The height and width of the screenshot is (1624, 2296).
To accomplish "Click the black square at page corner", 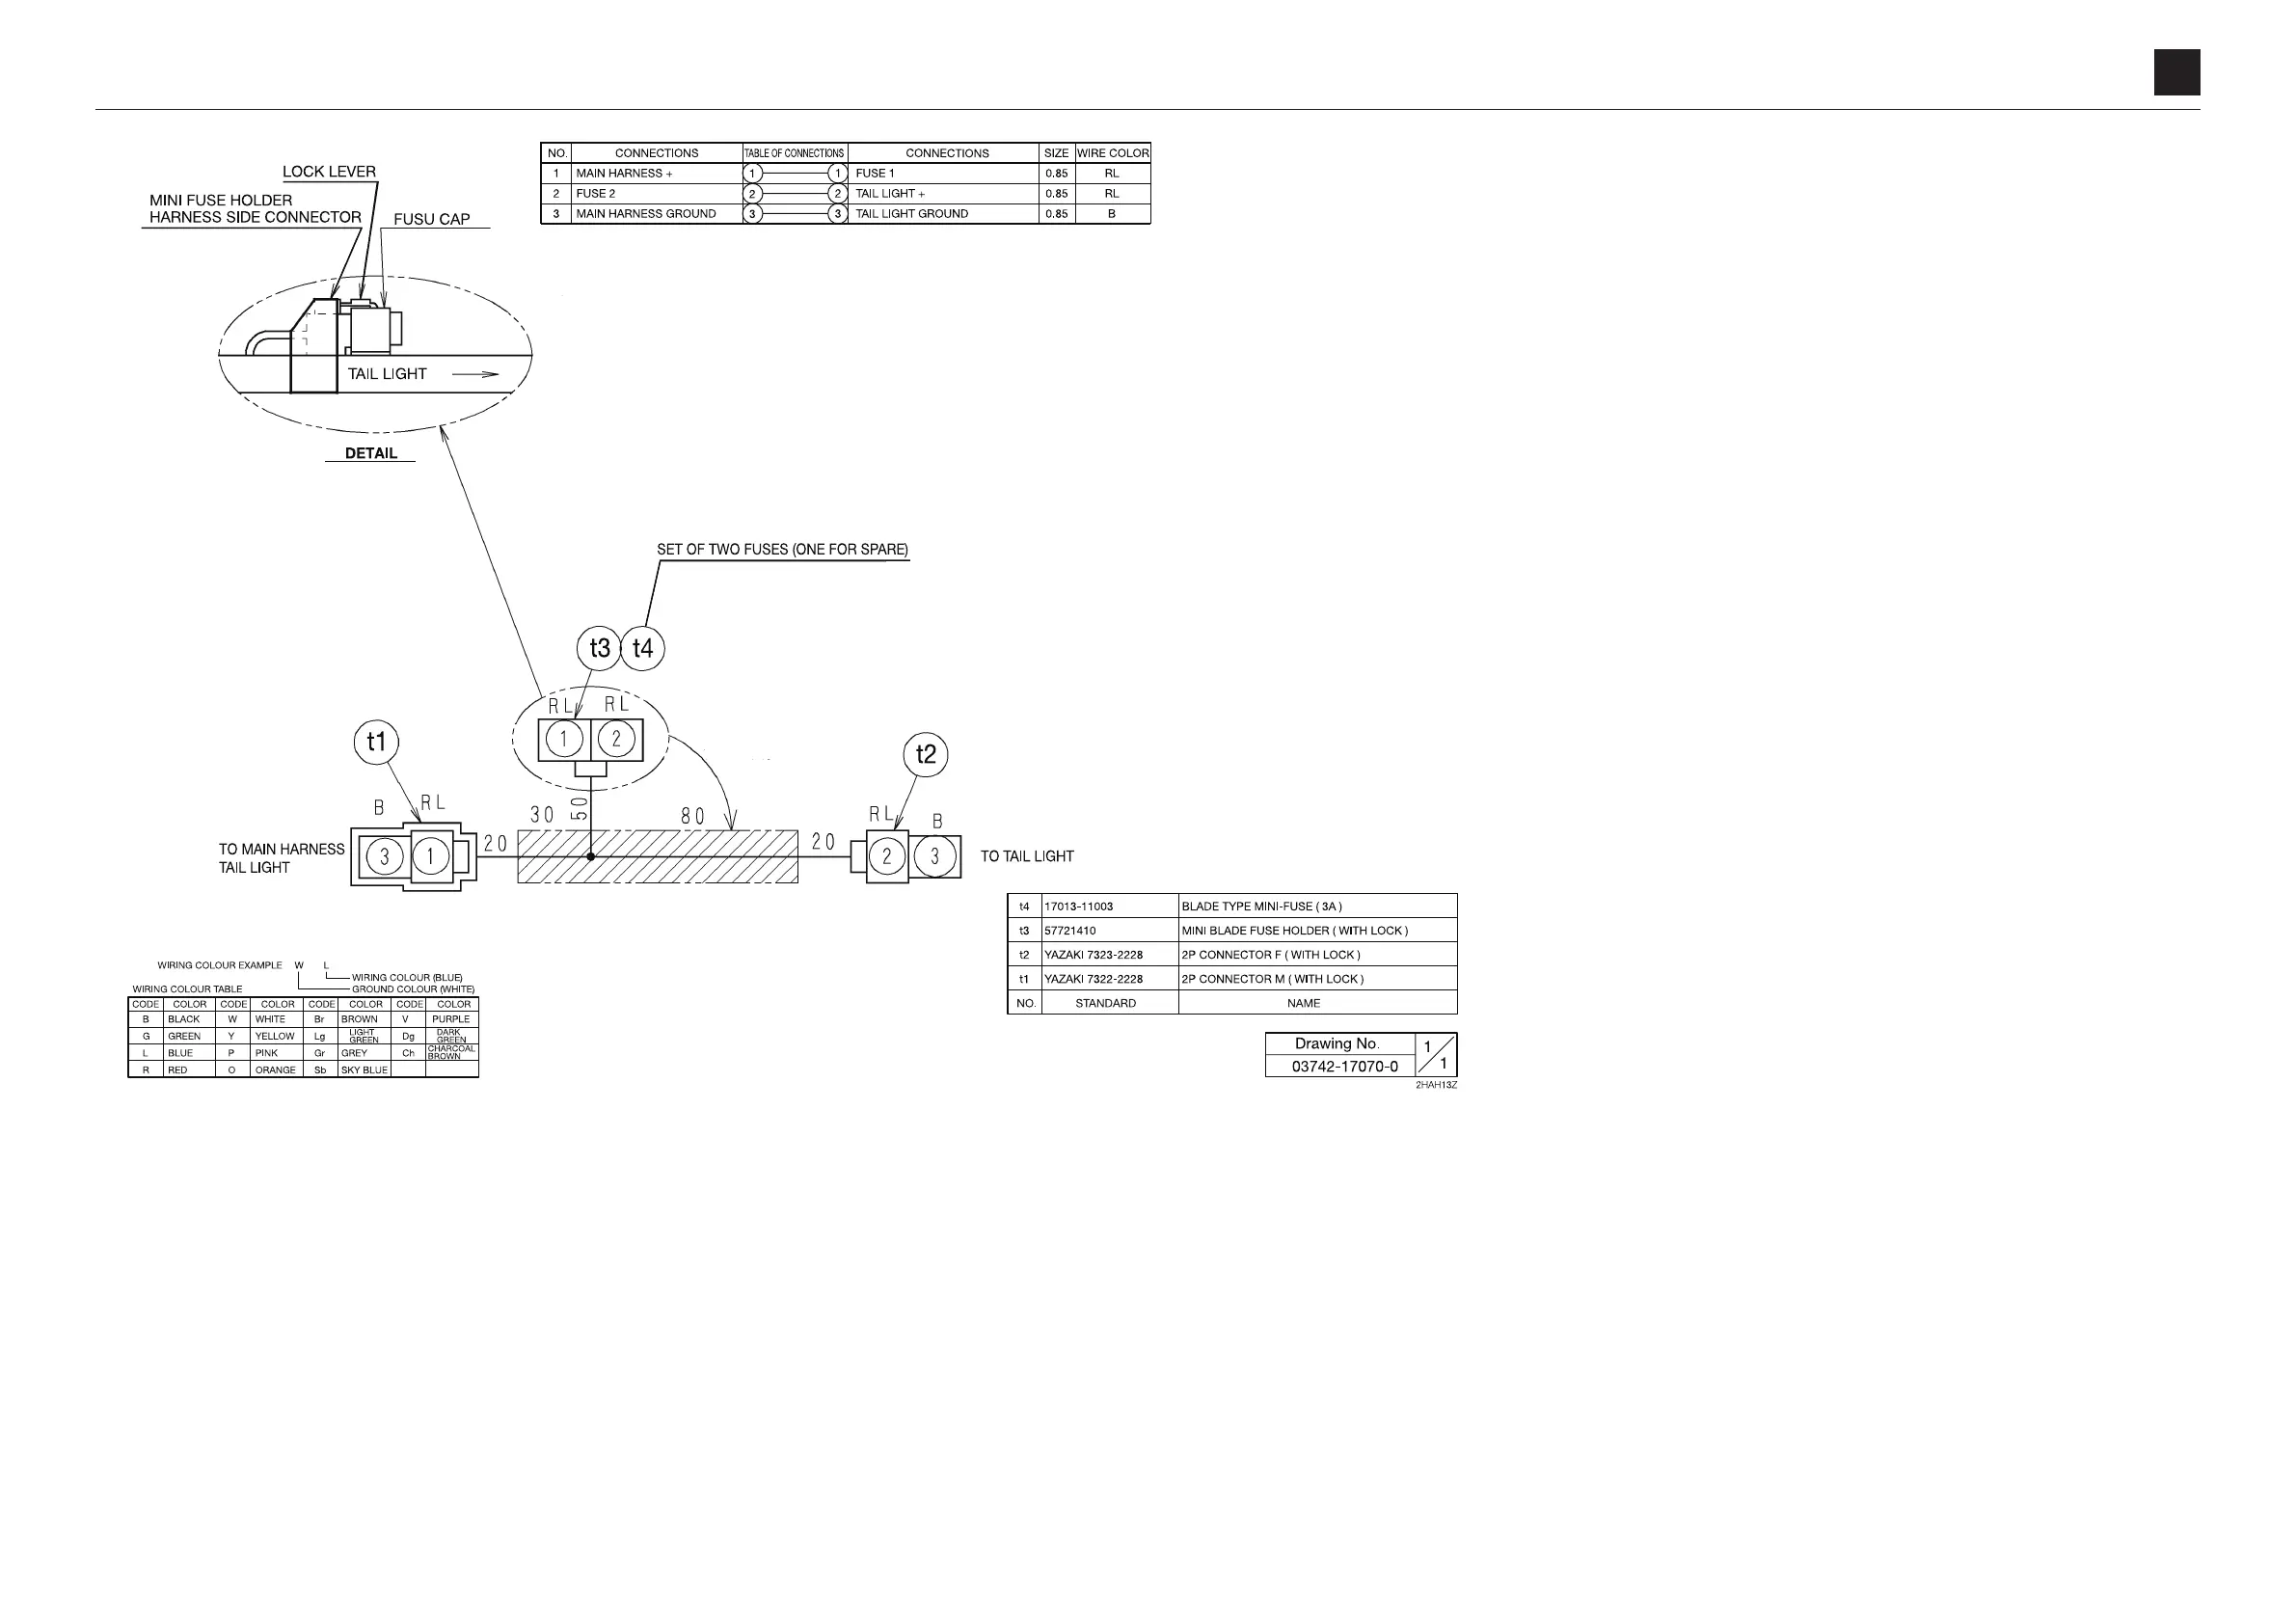I will tap(2176, 72).
